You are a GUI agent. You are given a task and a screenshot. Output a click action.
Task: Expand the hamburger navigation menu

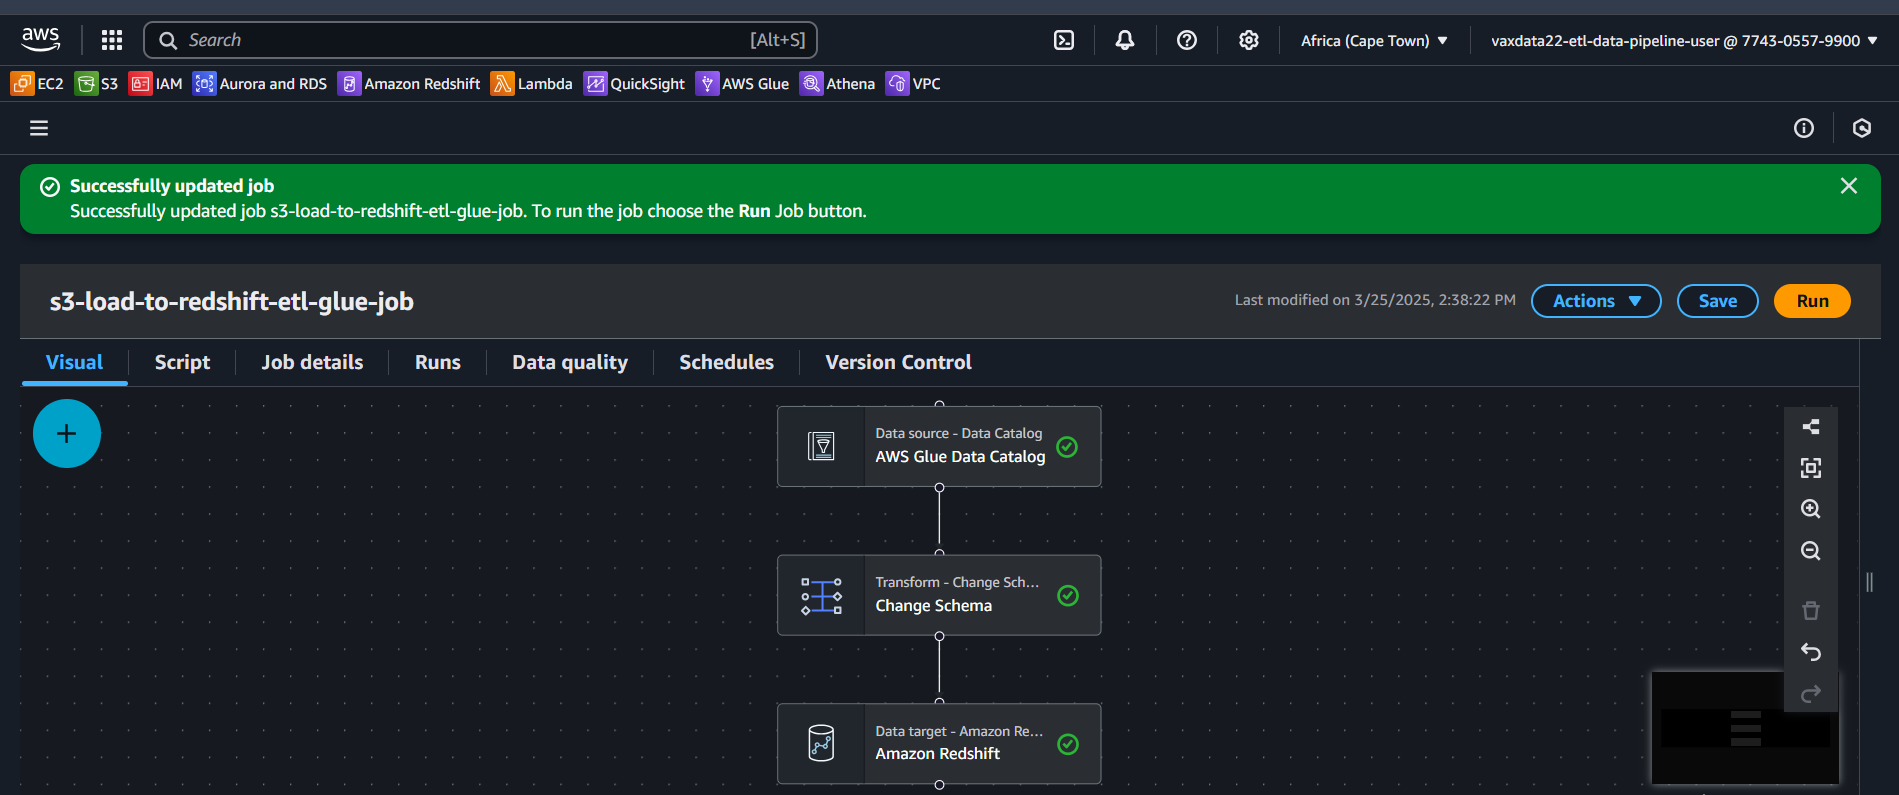39,128
